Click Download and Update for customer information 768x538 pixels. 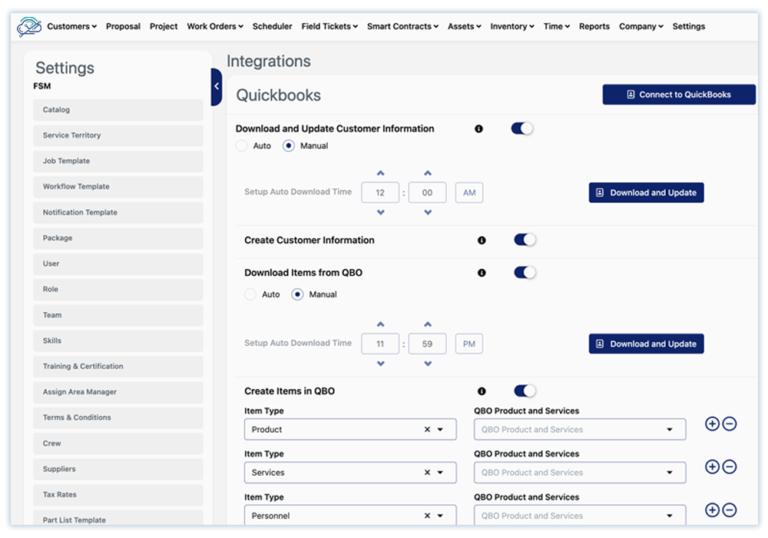pyautogui.click(x=647, y=193)
